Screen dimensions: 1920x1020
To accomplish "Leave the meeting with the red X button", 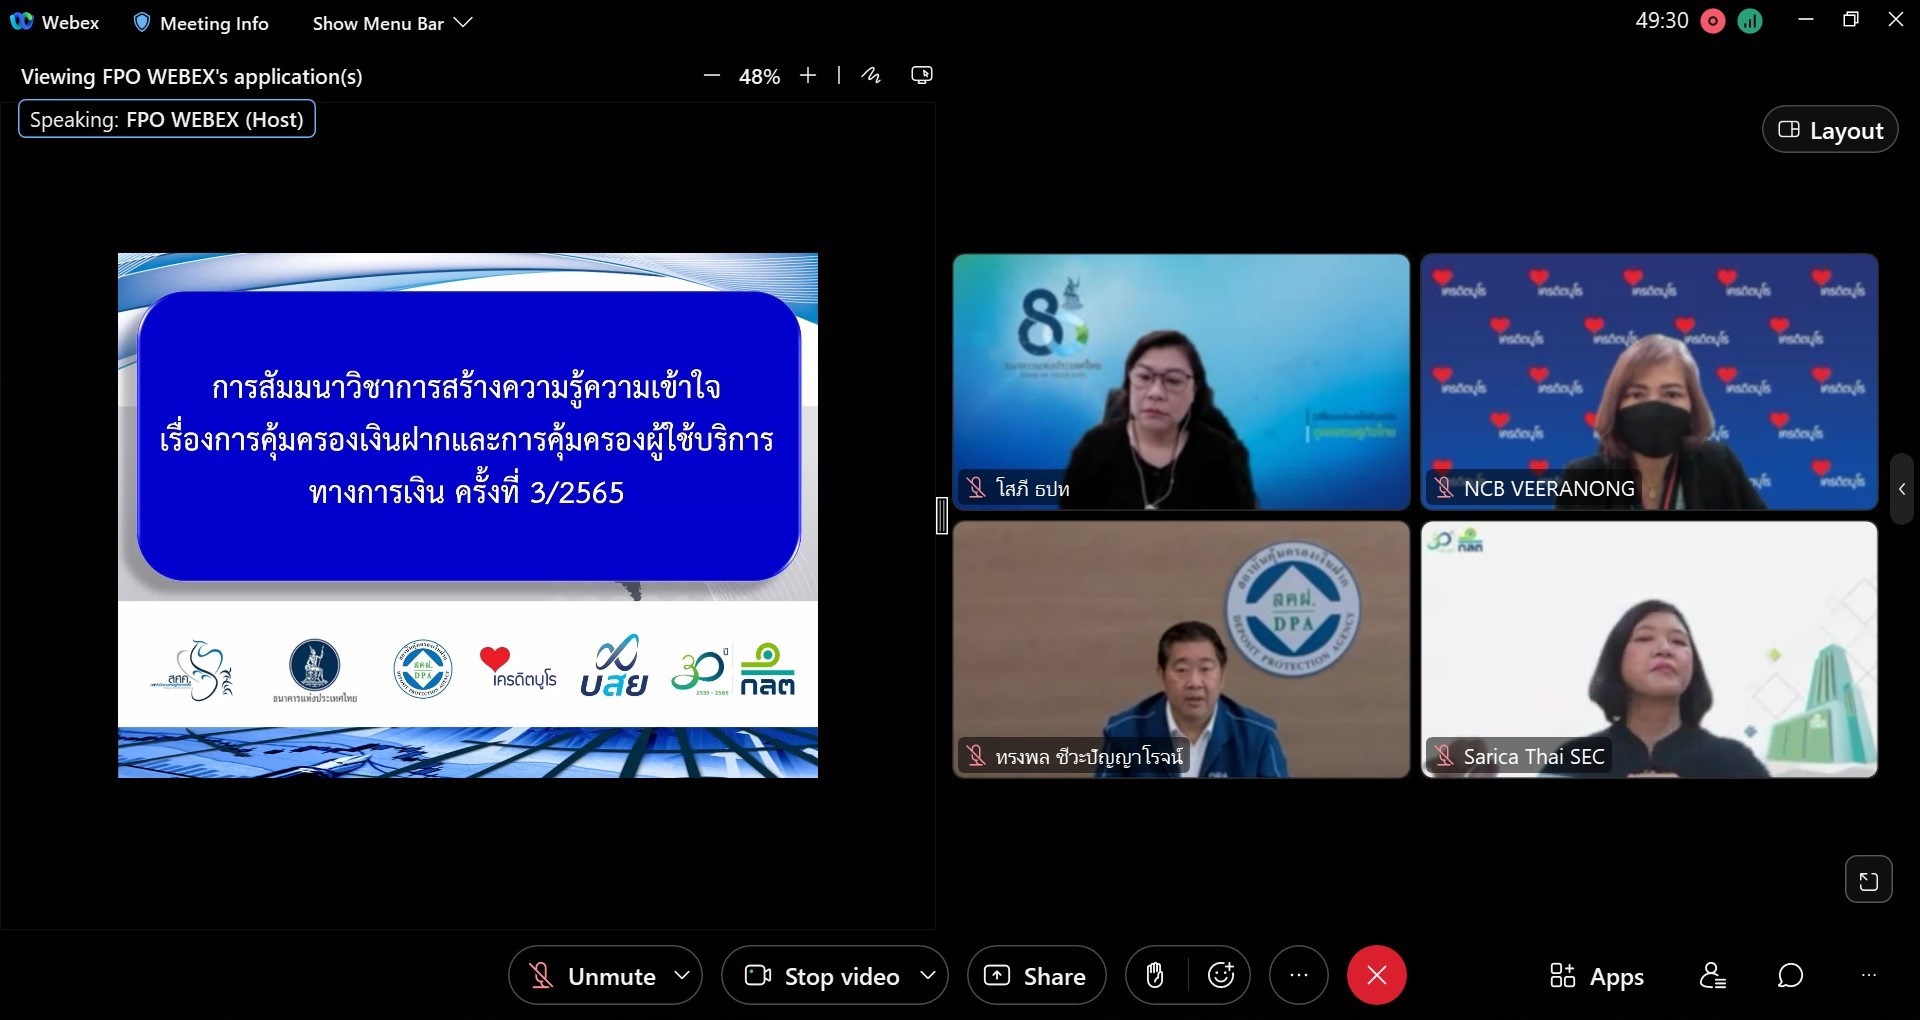I will [1377, 975].
